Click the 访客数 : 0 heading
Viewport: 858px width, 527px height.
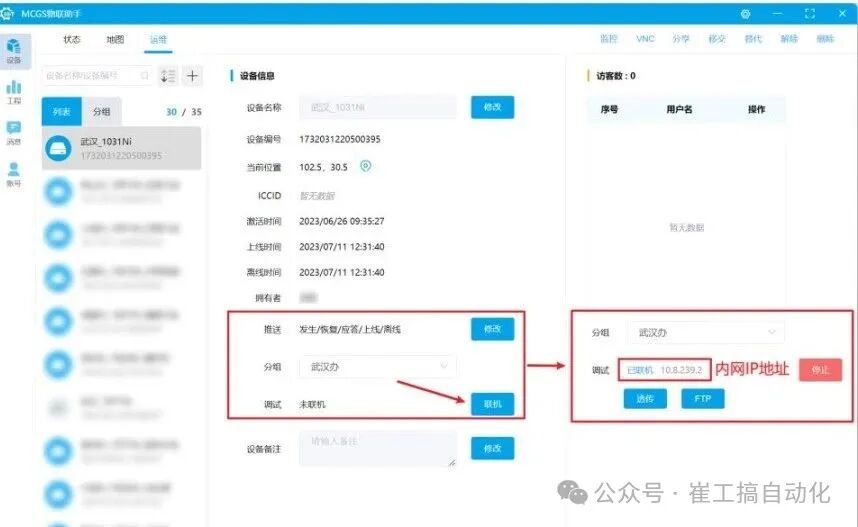tap(616, 76)
